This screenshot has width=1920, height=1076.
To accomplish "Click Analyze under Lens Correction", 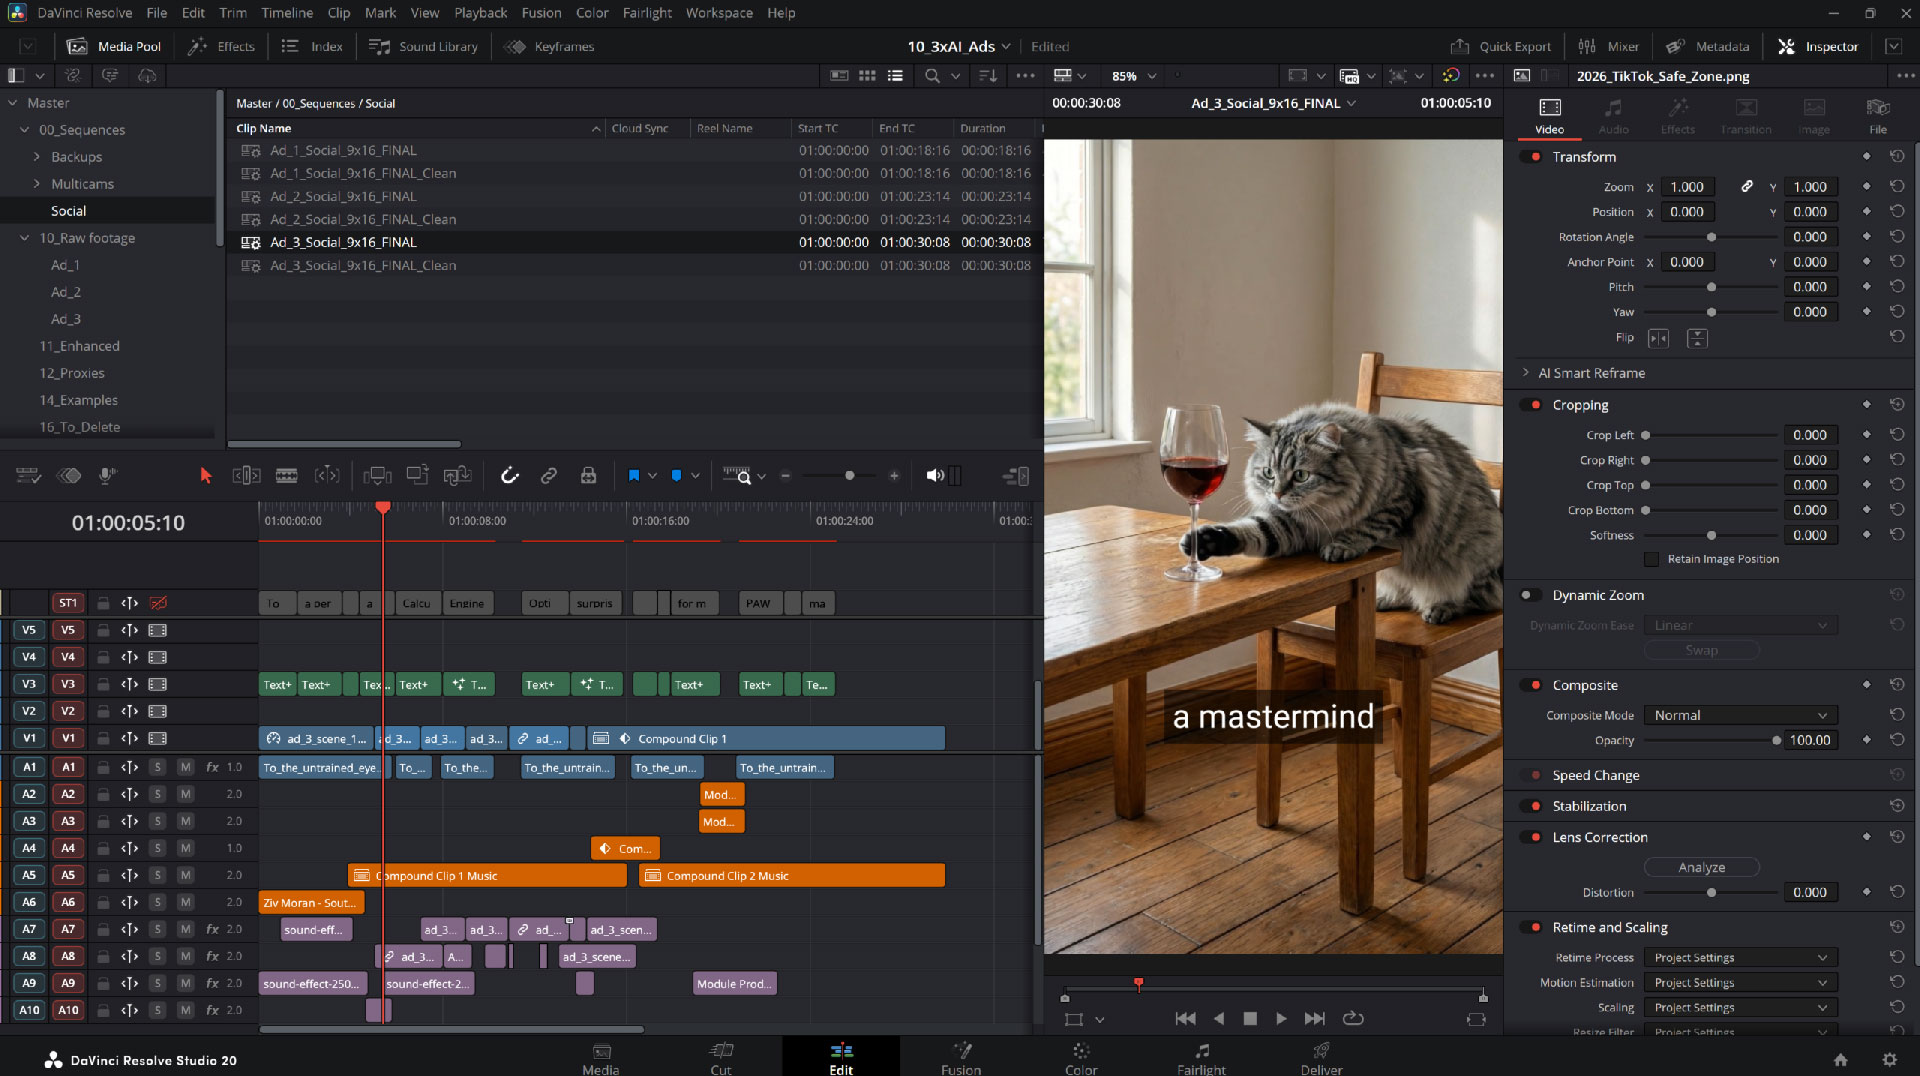I will click(1700, 867).
